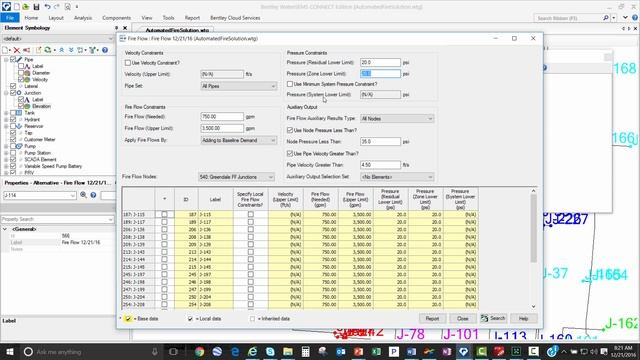Click the Report button
Viewport: 640px width, 360px height.
click(432, 318)
